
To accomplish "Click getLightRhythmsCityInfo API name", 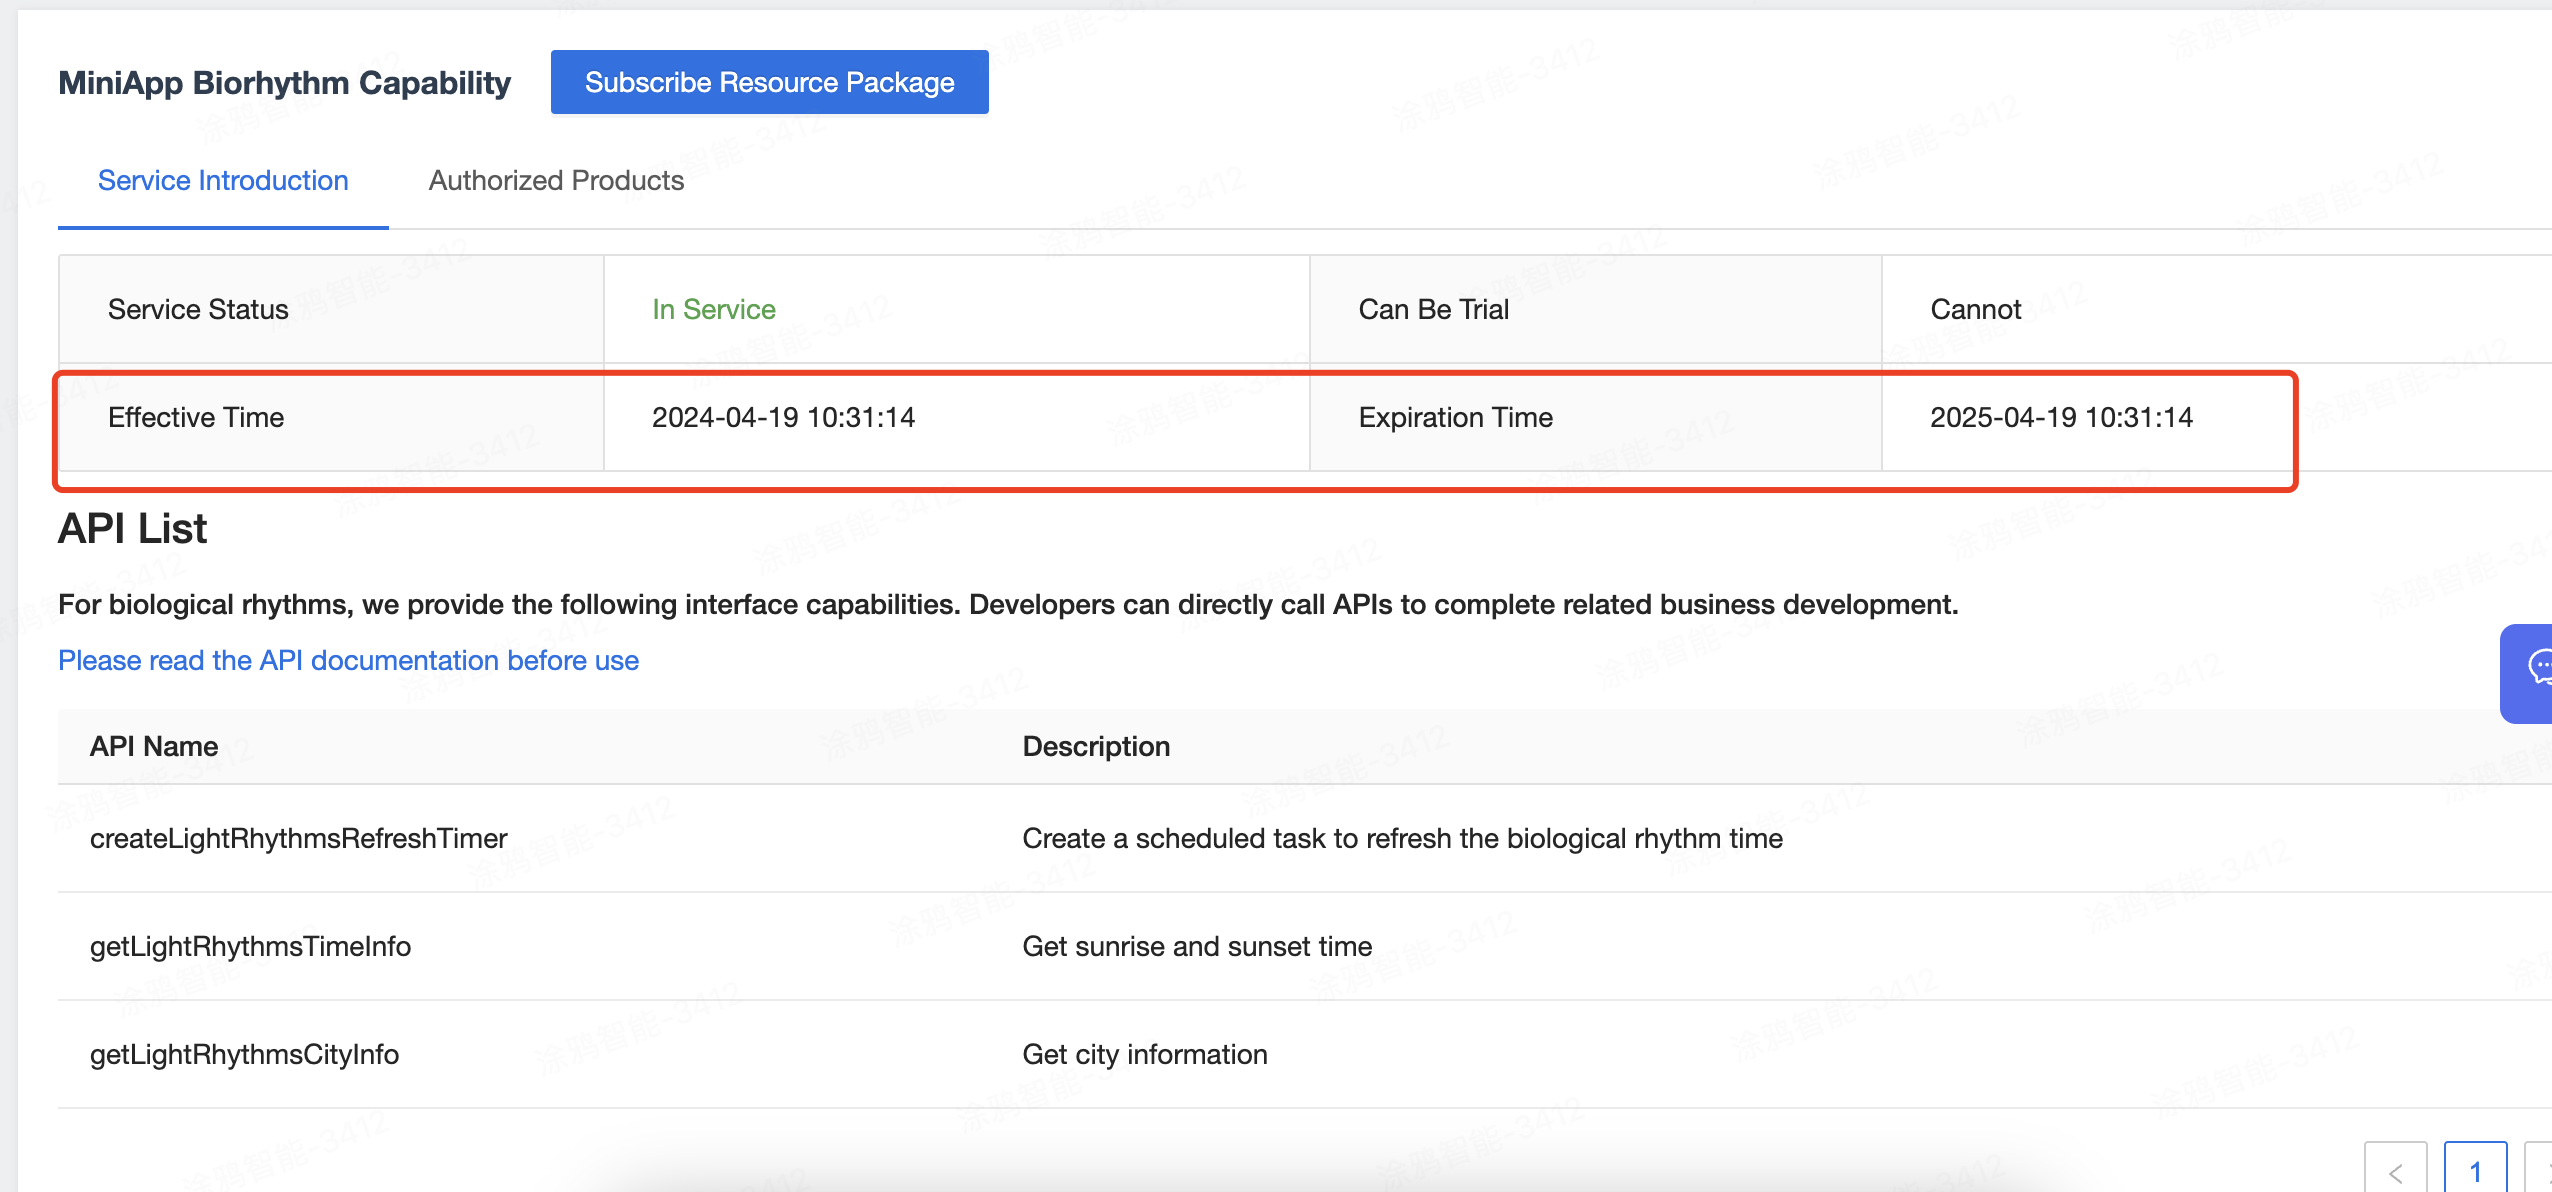I will point(244,1055).
